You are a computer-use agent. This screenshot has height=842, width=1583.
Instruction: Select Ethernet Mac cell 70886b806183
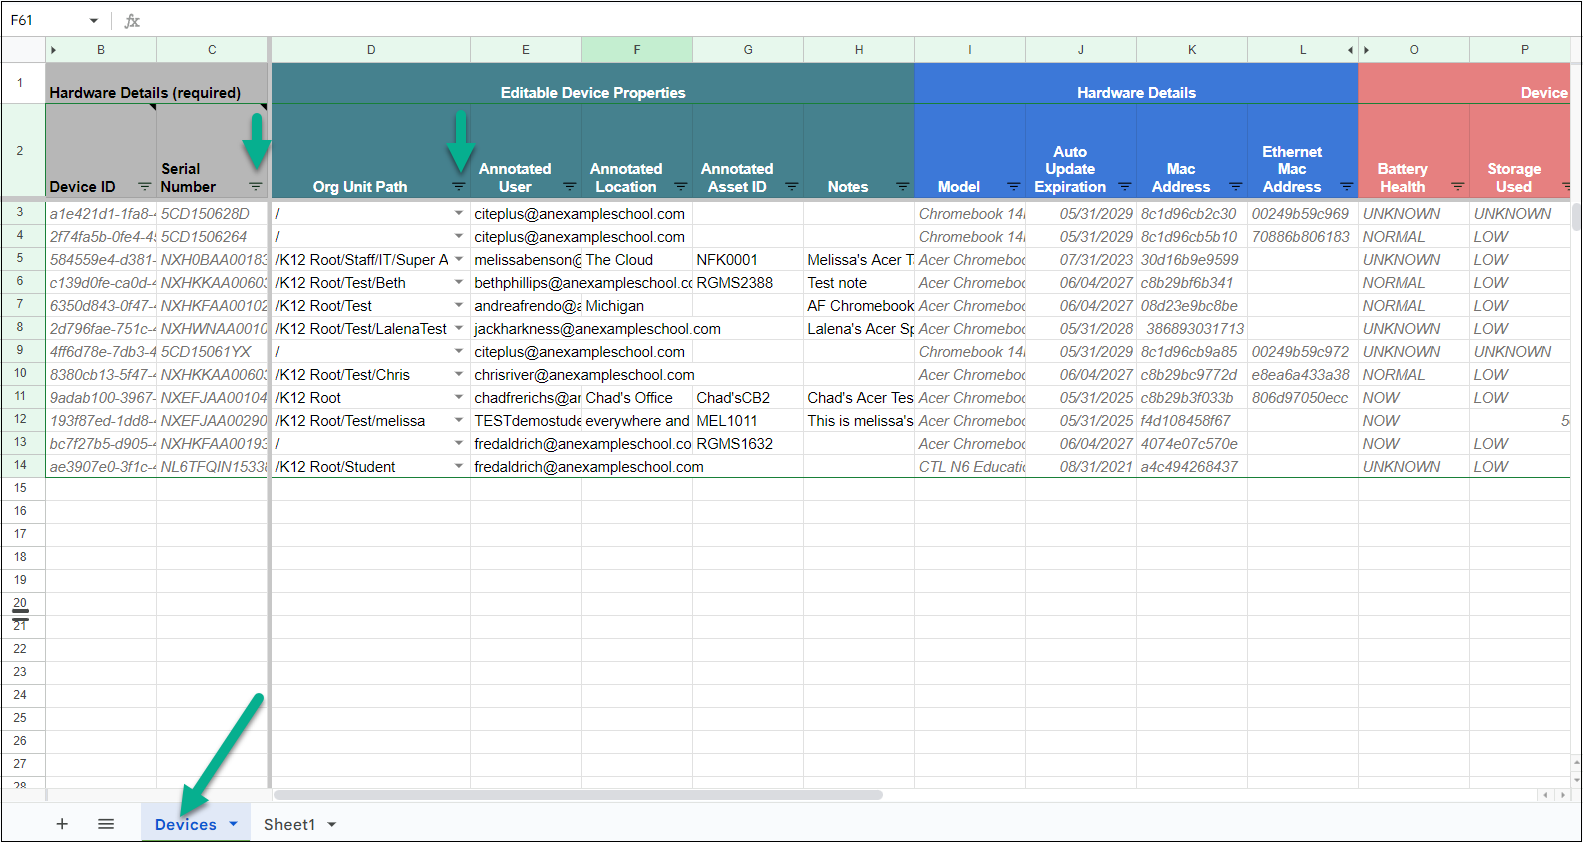pos(1303,236)
